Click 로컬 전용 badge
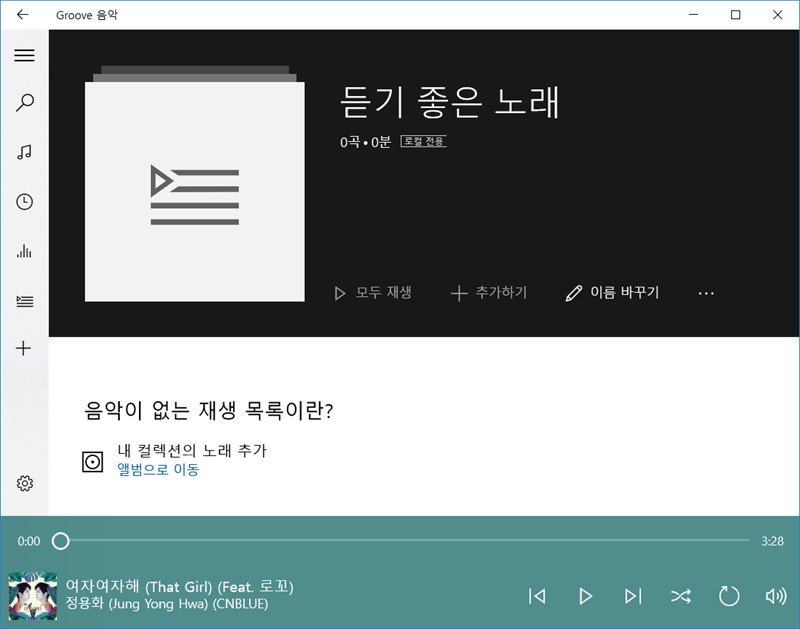This screenshot has width=800, height=629. coord(423,141)
